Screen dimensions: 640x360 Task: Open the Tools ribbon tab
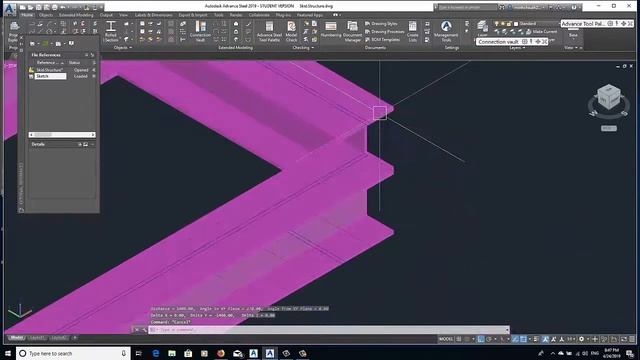pyautogui.click(x=219, y=15)
